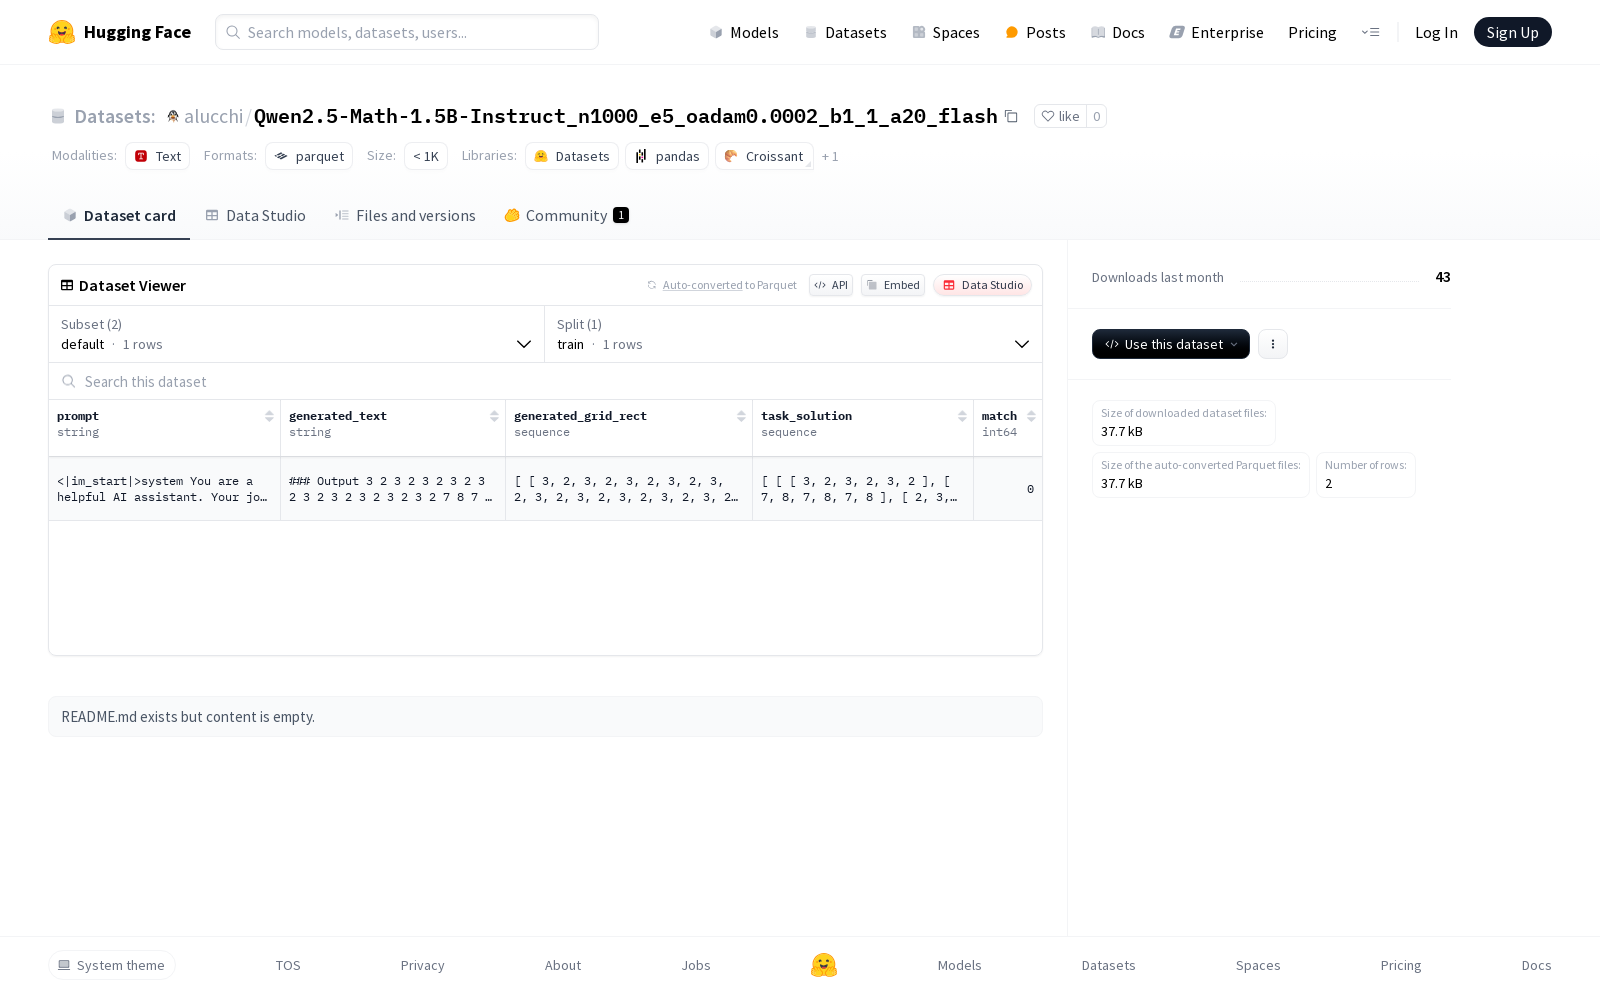The width and height of the screenshot is (1600, 1000).
Task: Go to Spaces in top navigation
Action: point(946,32)
